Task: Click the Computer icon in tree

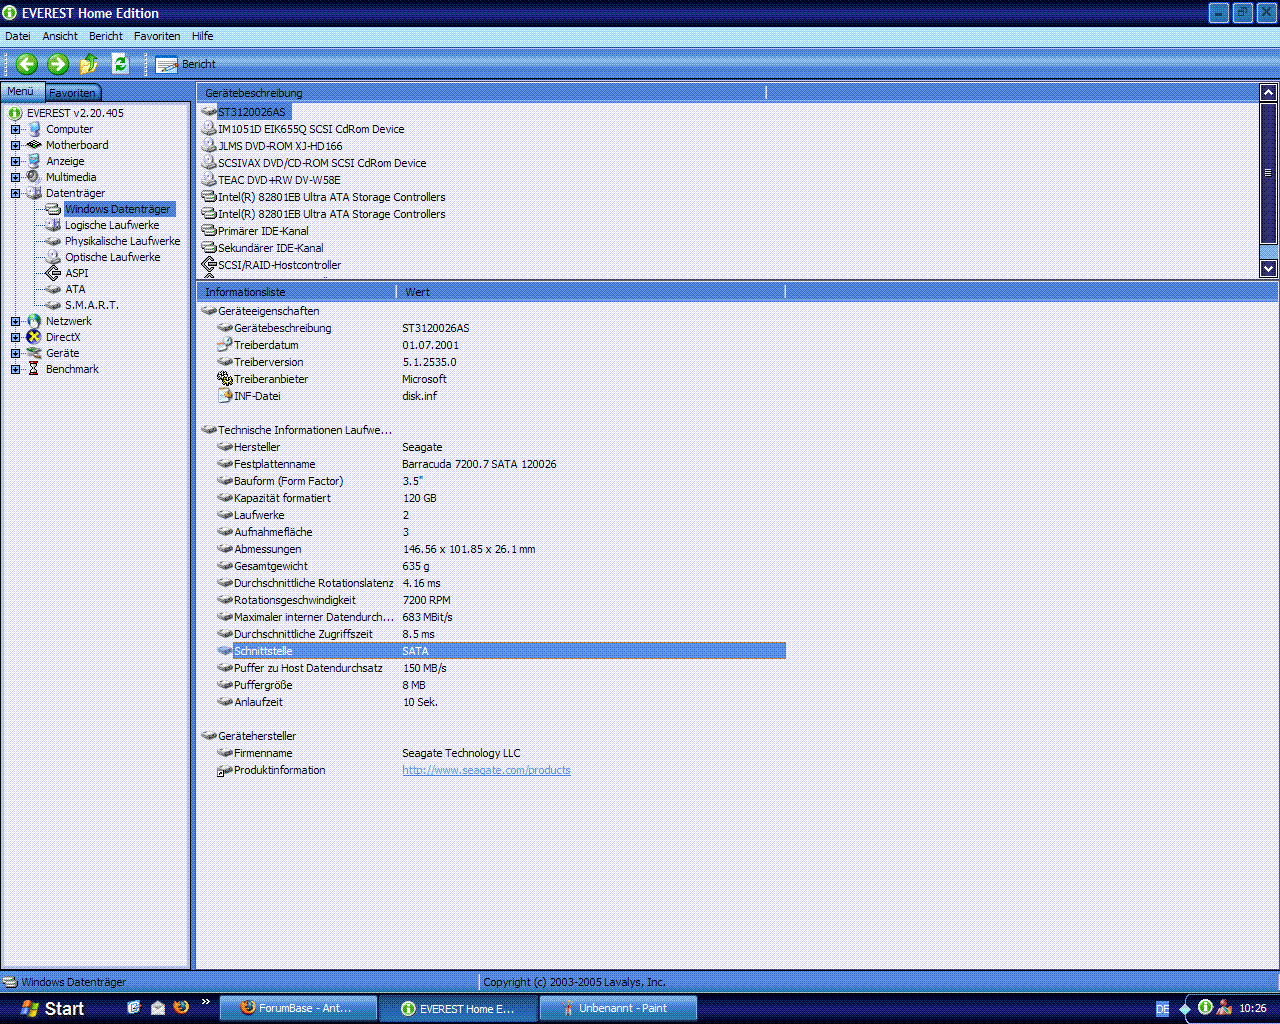Action: point(34,129)
